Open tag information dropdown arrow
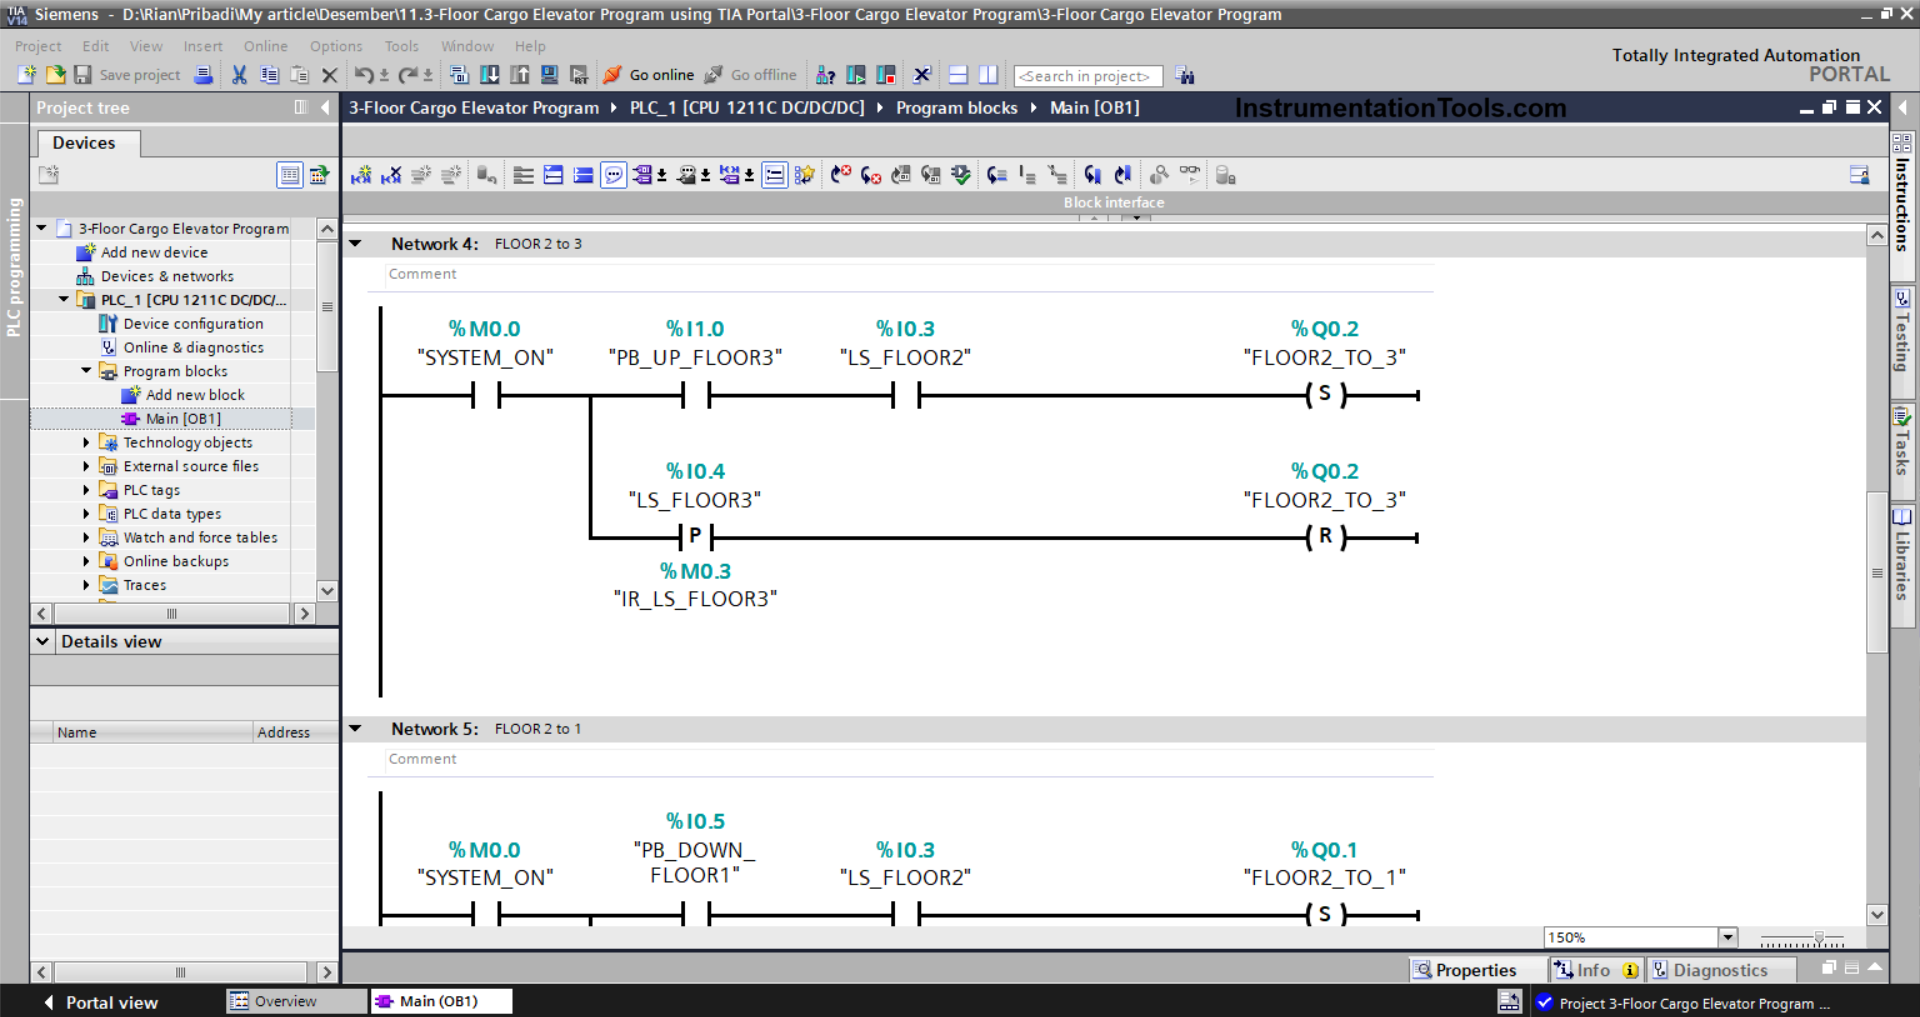1920x1017 pixels. [706, 176]
